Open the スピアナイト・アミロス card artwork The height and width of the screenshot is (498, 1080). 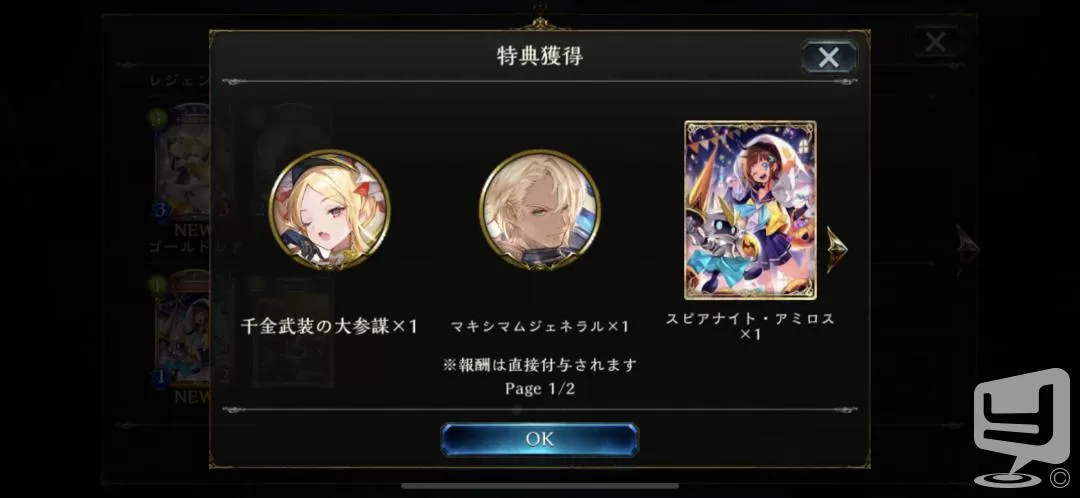750,210
